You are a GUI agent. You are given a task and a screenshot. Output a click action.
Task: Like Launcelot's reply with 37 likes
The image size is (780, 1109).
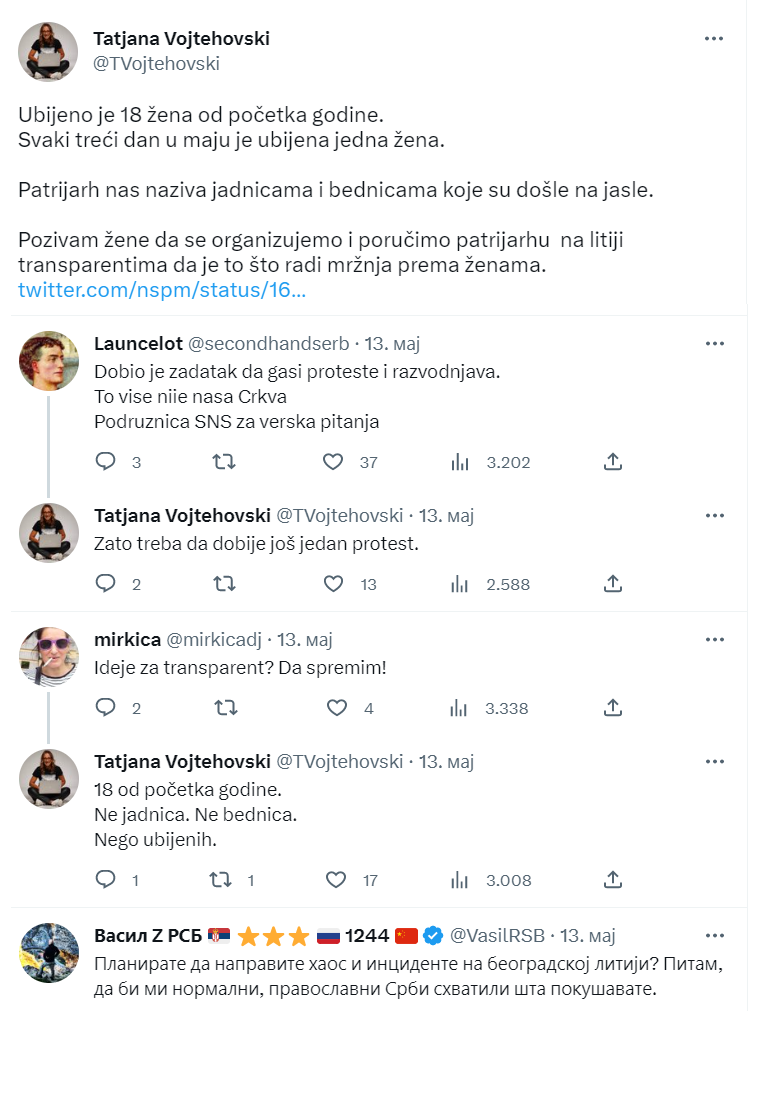click(333, 462)
